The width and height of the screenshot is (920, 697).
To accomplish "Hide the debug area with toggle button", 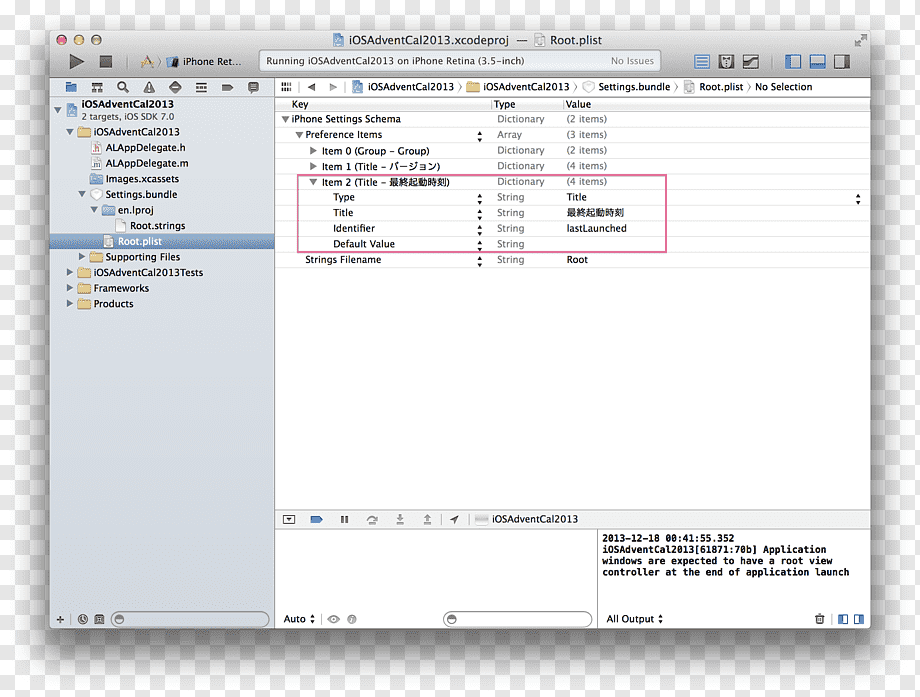I will (289, 519).
